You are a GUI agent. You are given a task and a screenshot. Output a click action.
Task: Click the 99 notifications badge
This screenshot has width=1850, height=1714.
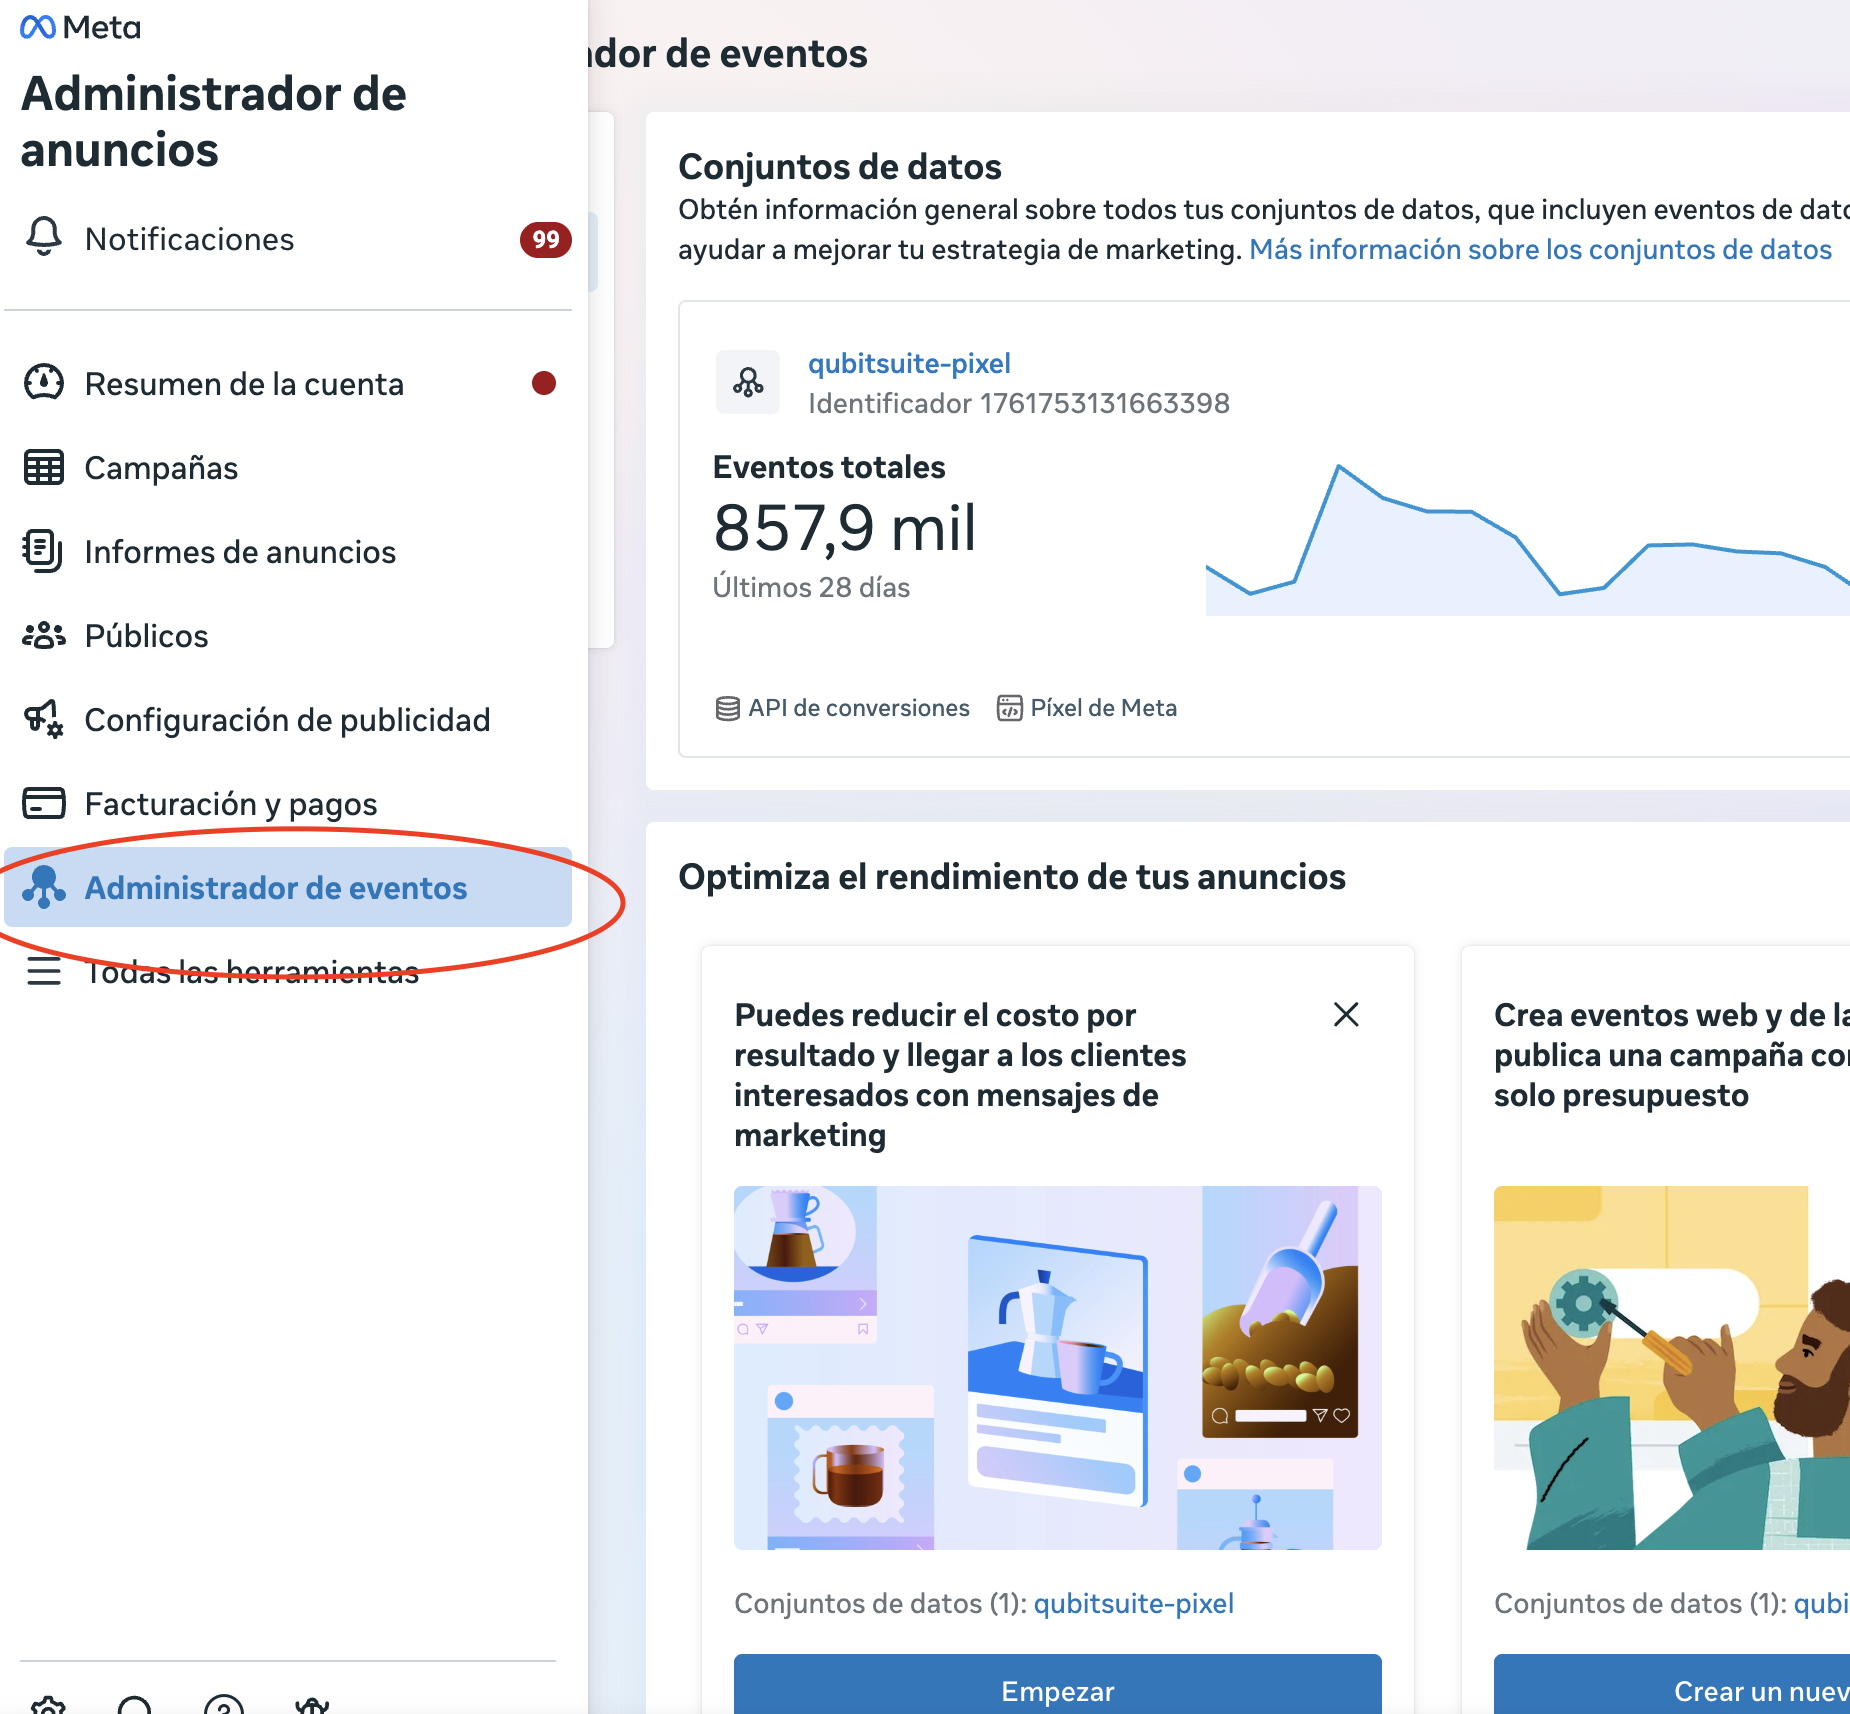[545, 240]
